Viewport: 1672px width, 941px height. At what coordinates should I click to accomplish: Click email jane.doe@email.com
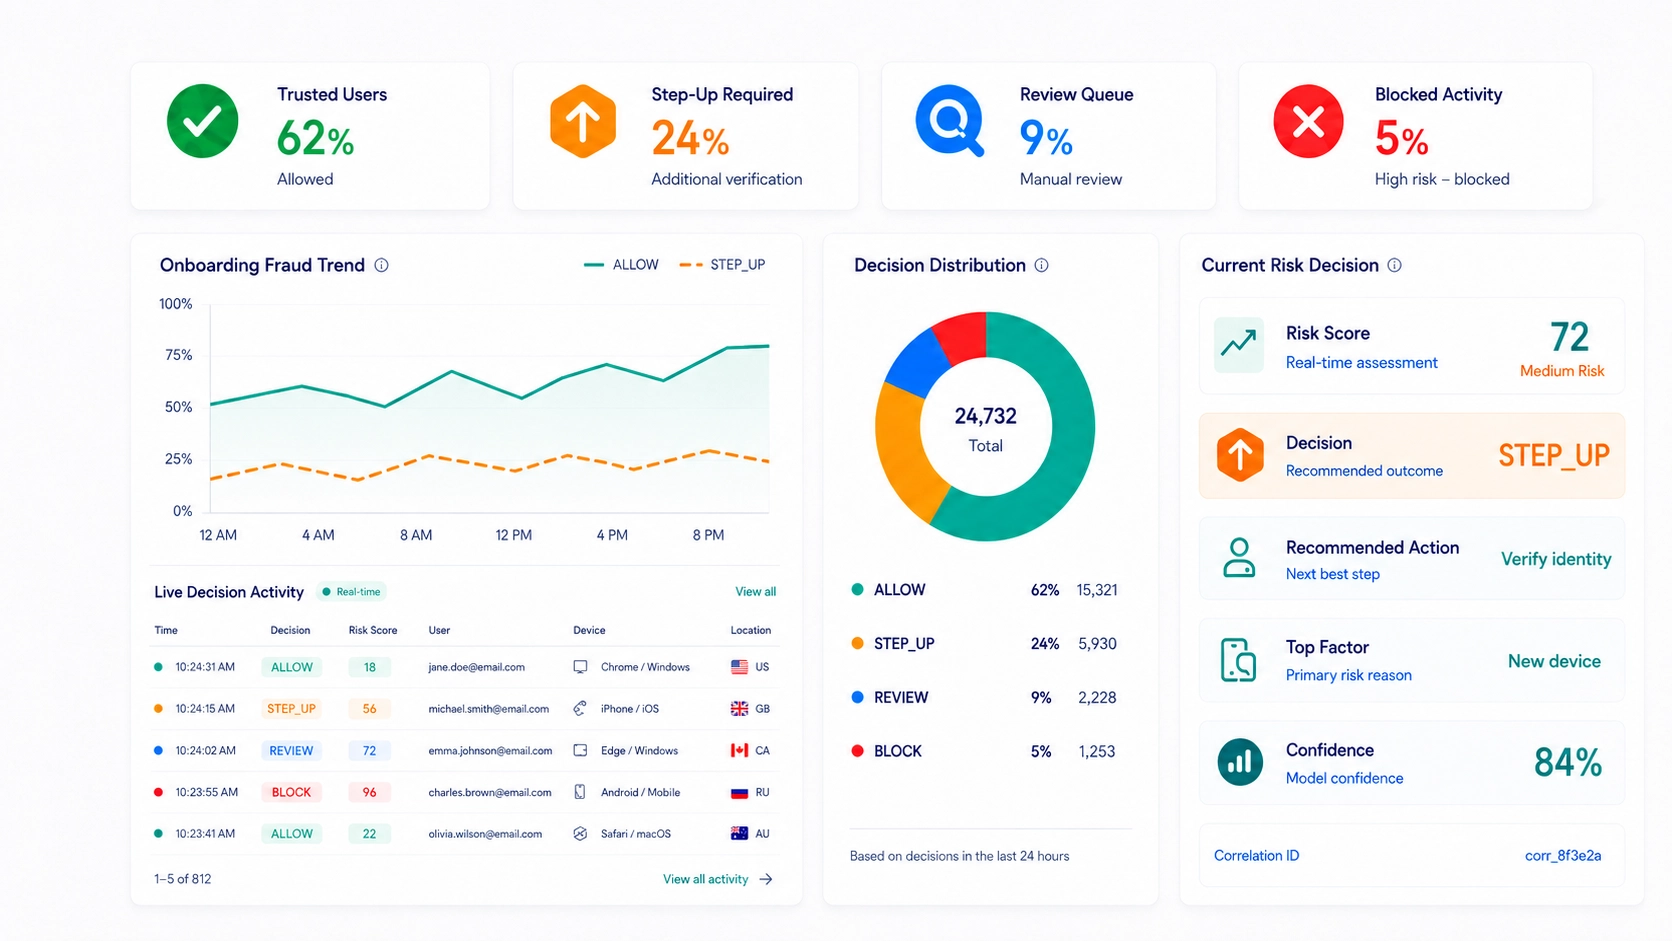pos(476,667)
